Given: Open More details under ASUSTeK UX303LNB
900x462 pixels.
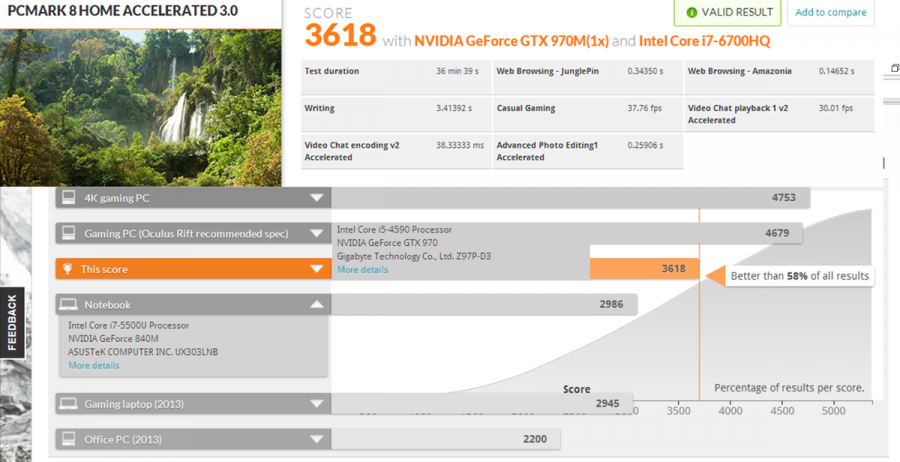Looking at the screenshot, I should click(x=94, y=366).
